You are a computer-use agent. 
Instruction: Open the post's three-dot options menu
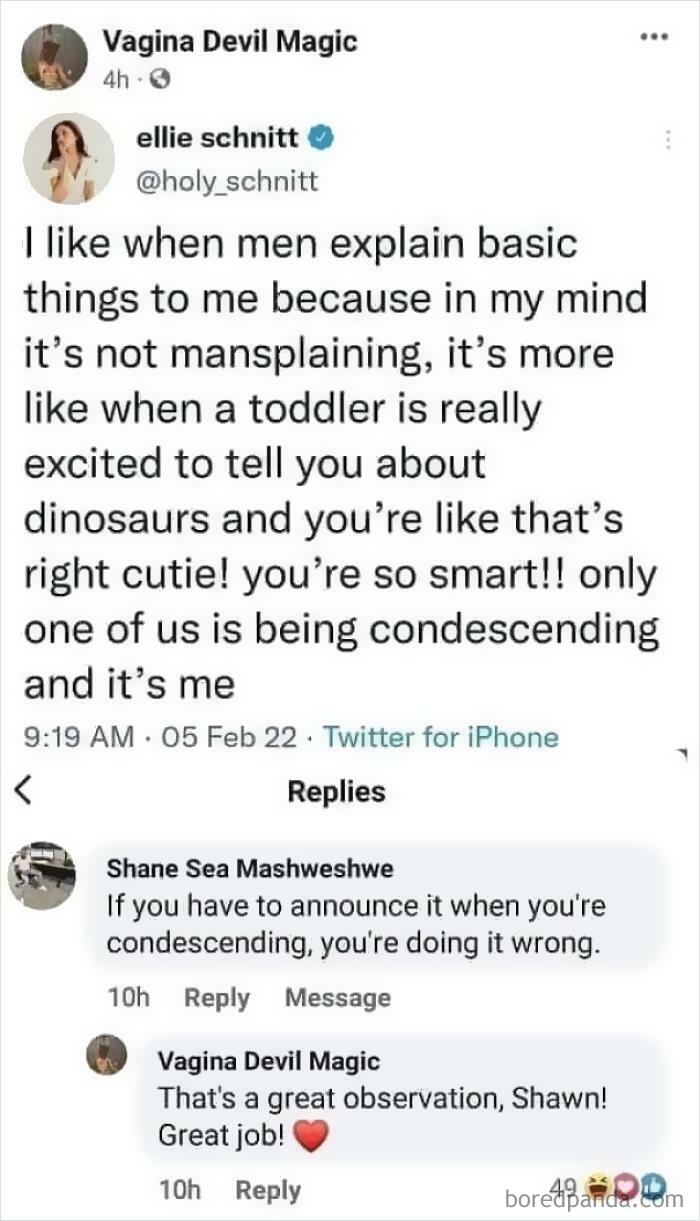(654, 37)
